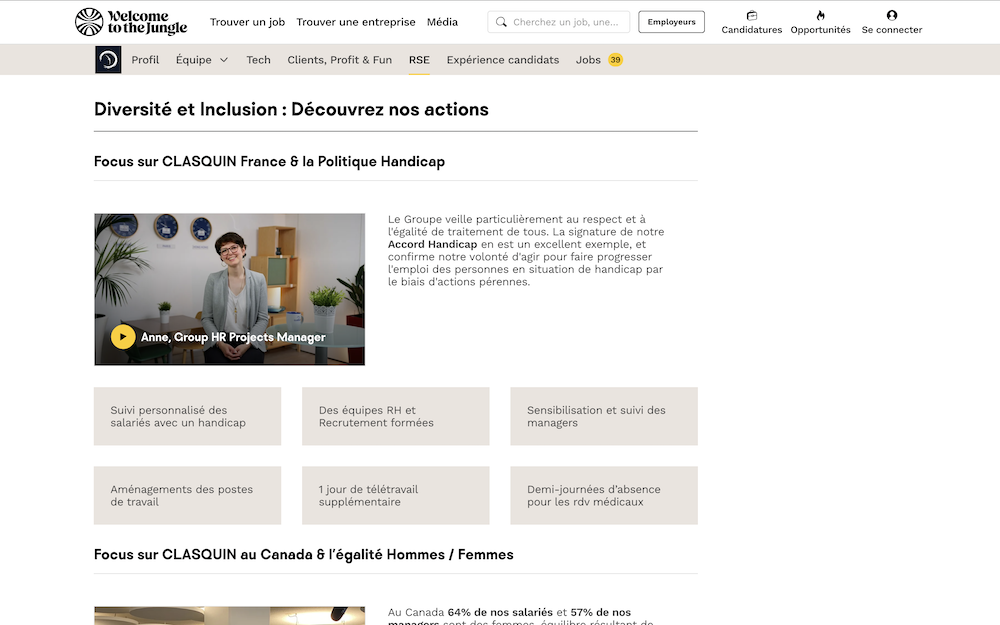Click the Jobs count badge 39
The image size is (1000, 625).
(x=615, y=60)
